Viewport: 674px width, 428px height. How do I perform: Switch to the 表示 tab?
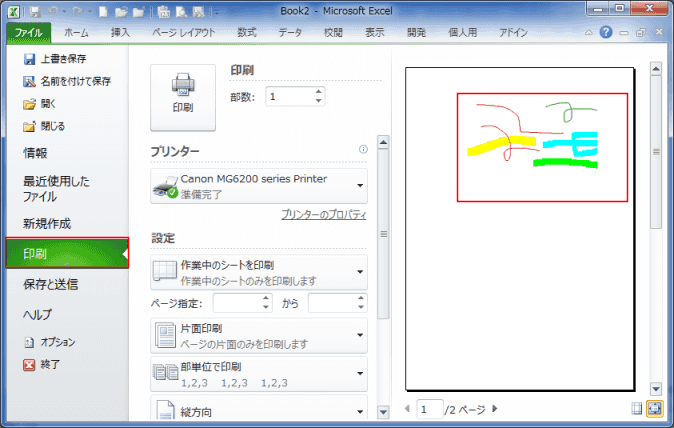(x=375, y=33)
